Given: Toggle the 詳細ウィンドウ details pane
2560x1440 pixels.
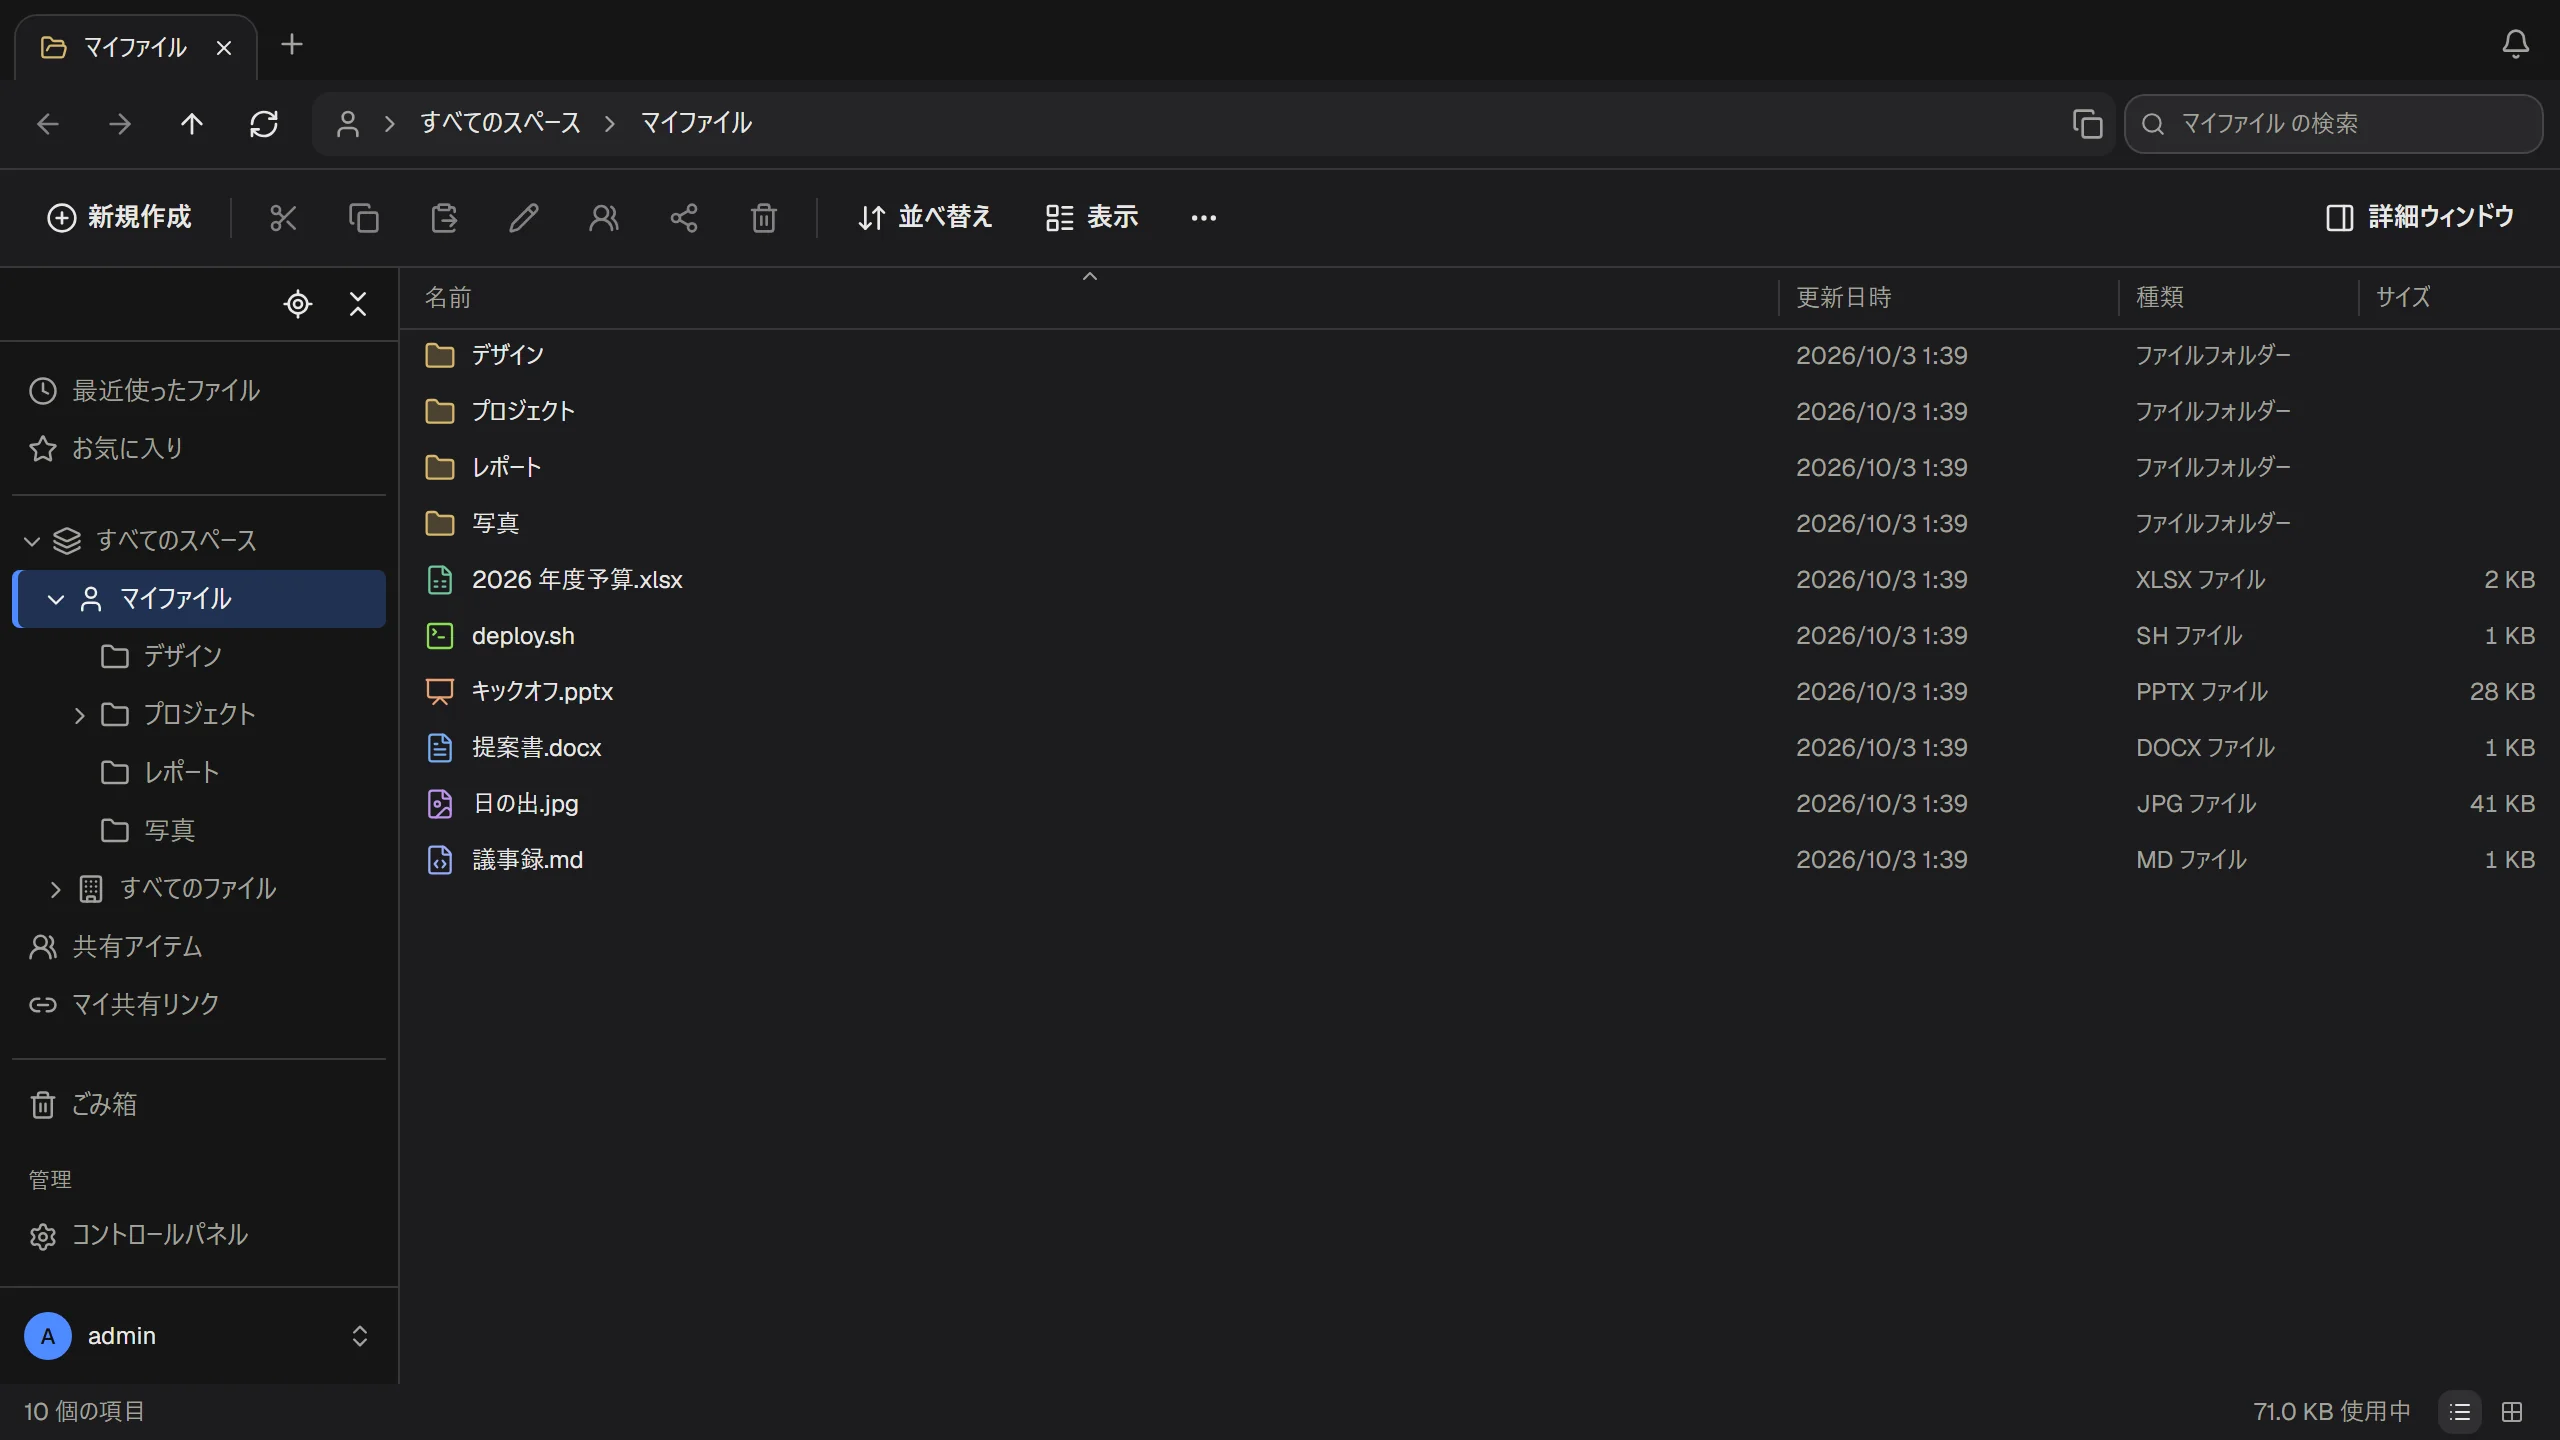Looking at the screenshot, I should point(2420,218).
